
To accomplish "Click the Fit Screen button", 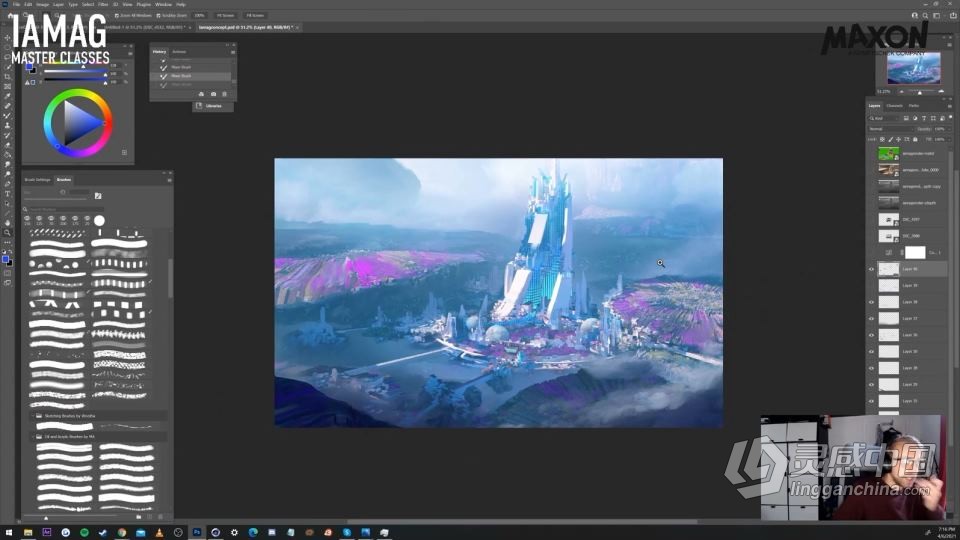I will (225, 15).
